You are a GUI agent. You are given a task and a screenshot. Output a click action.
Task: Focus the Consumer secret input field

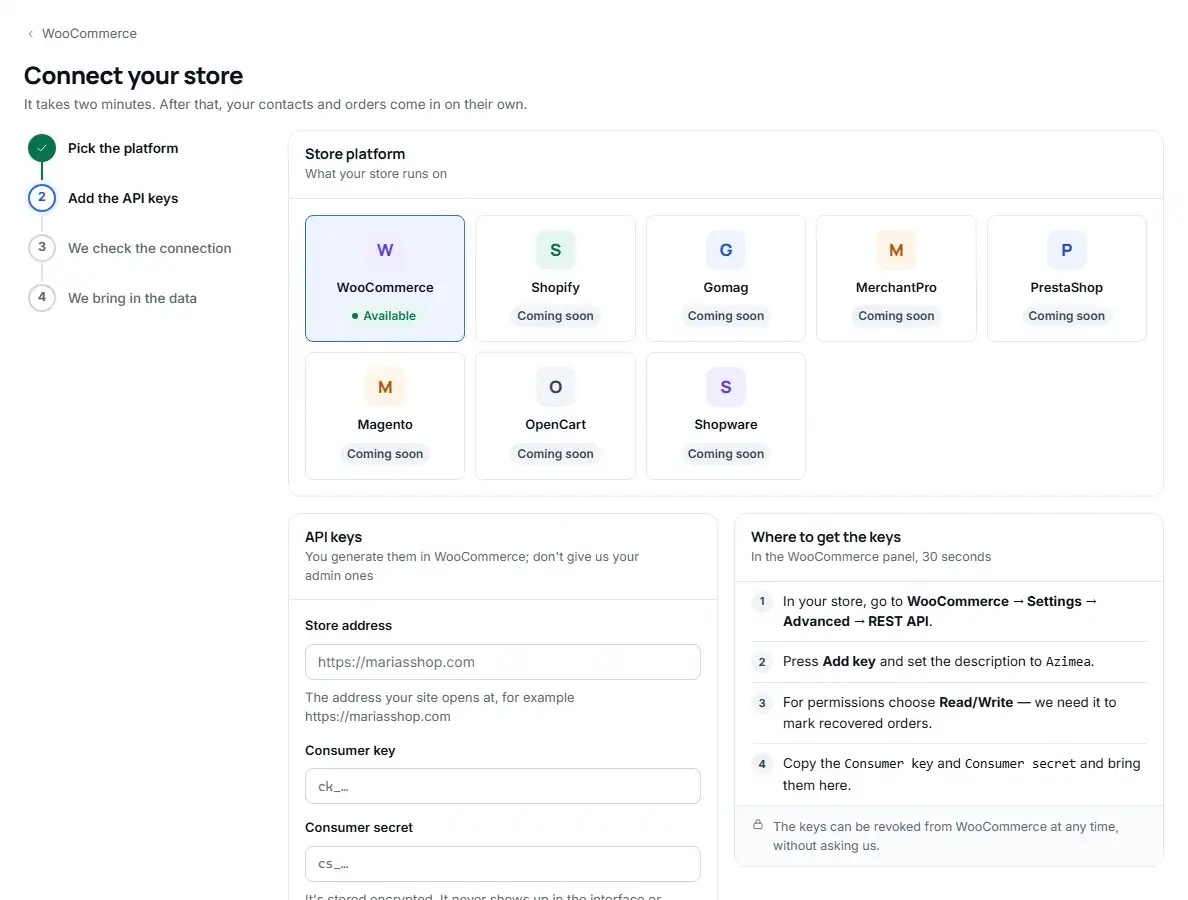502,864
